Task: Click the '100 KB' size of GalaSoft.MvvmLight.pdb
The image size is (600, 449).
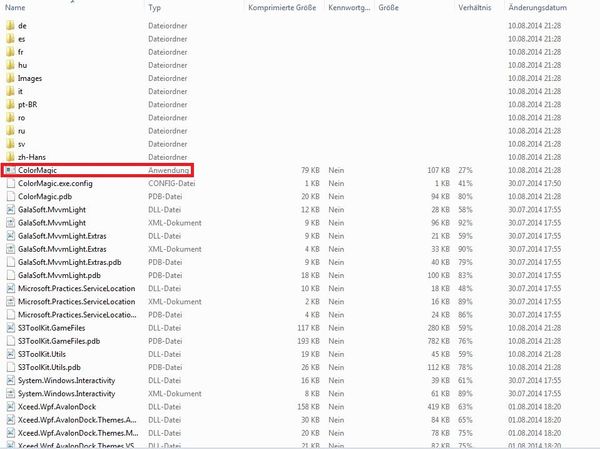Action: click(x=439, y=275)
